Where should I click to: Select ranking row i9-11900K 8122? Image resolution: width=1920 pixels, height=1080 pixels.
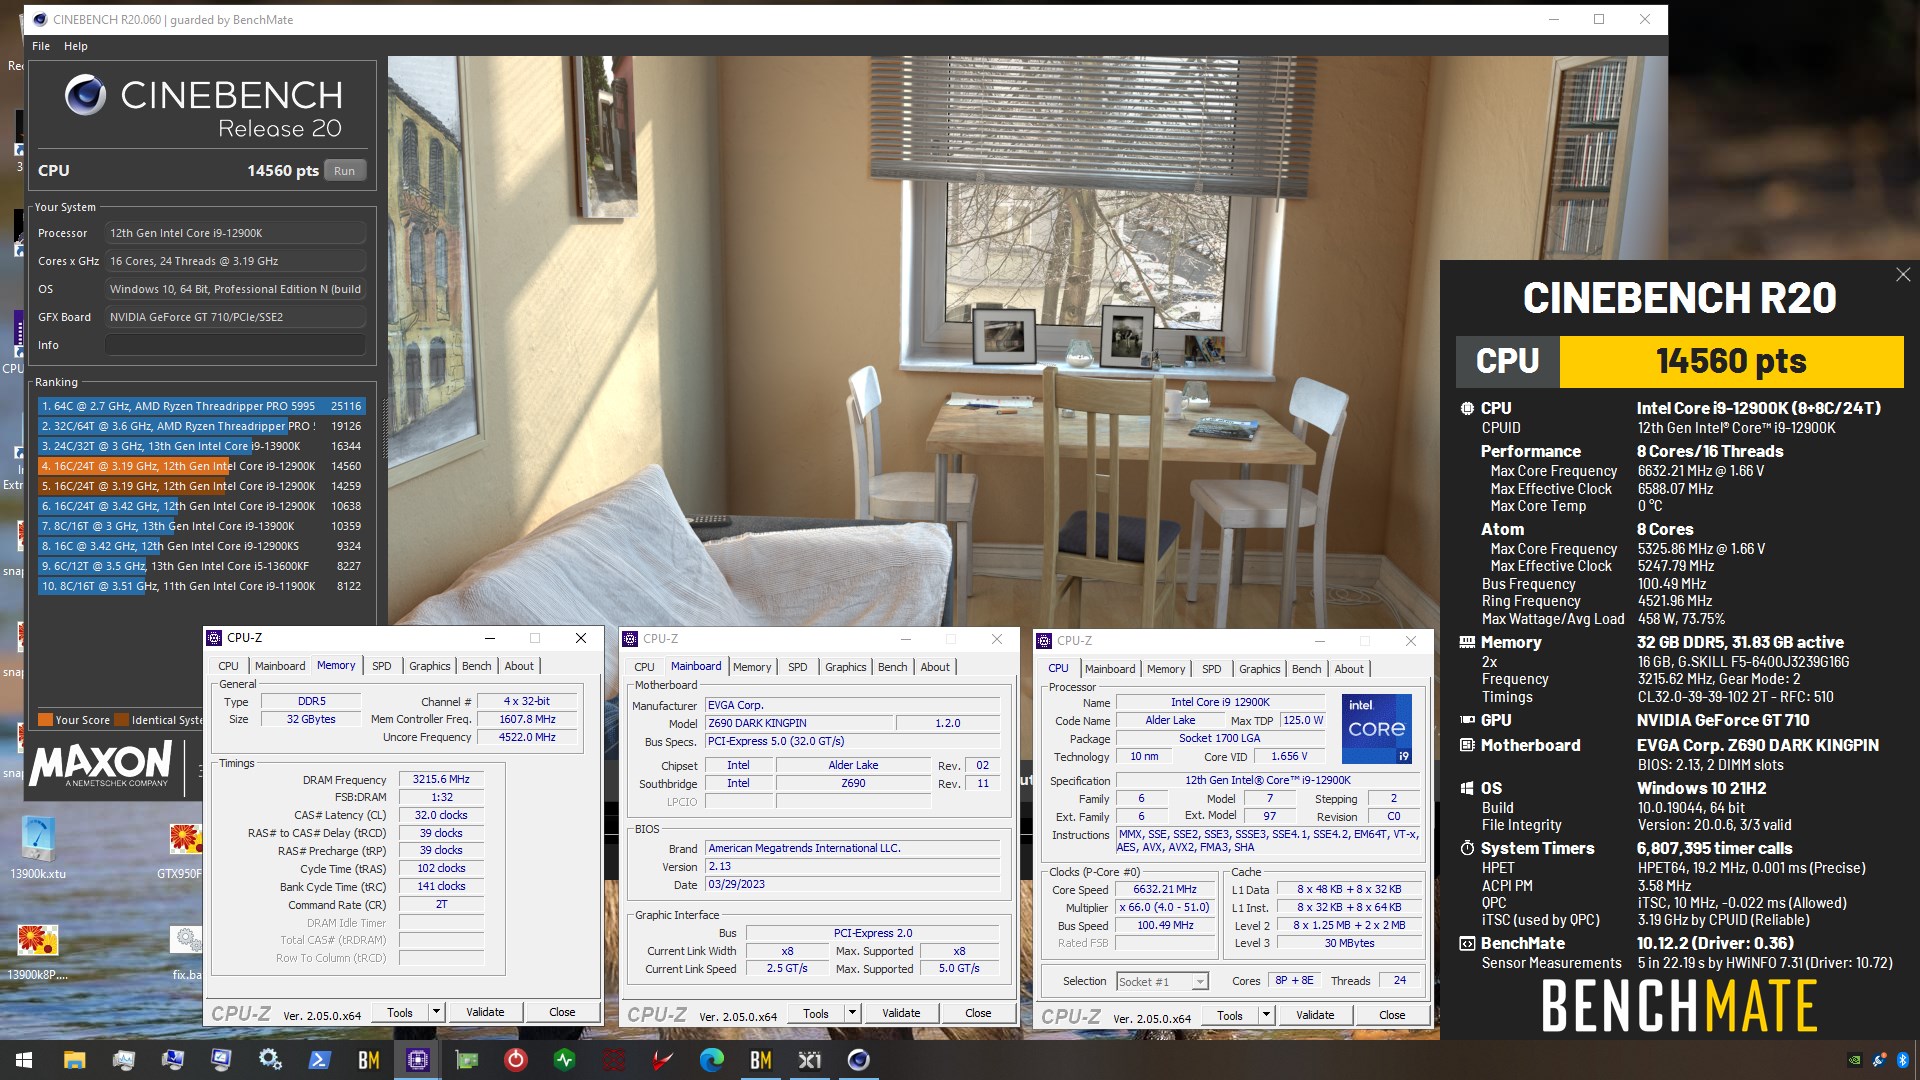[201, 586]
